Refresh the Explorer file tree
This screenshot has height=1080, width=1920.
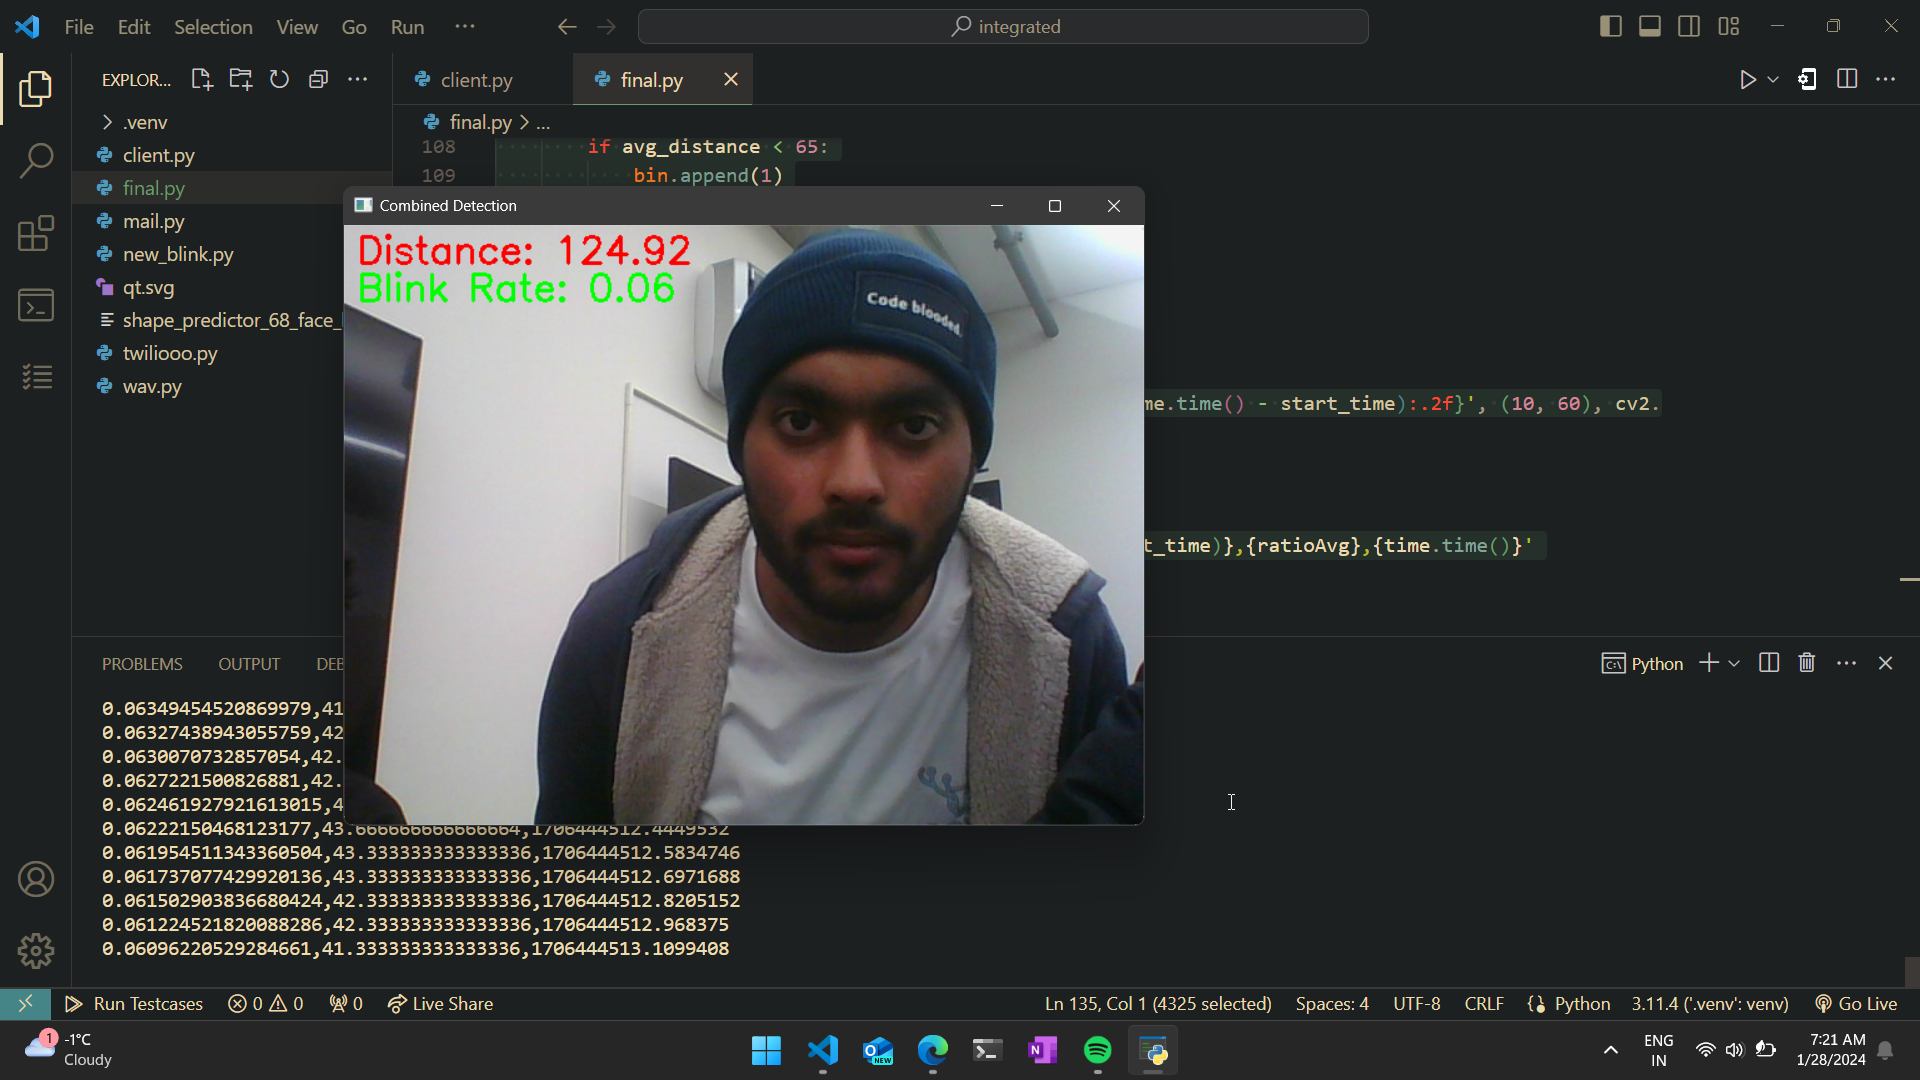coord(279,80)
